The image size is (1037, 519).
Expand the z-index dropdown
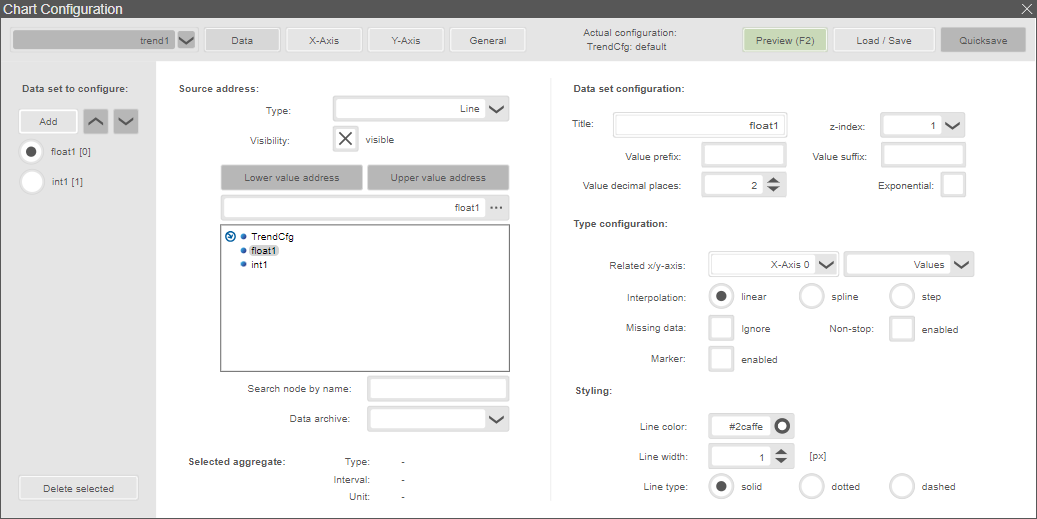click(952, 126)
